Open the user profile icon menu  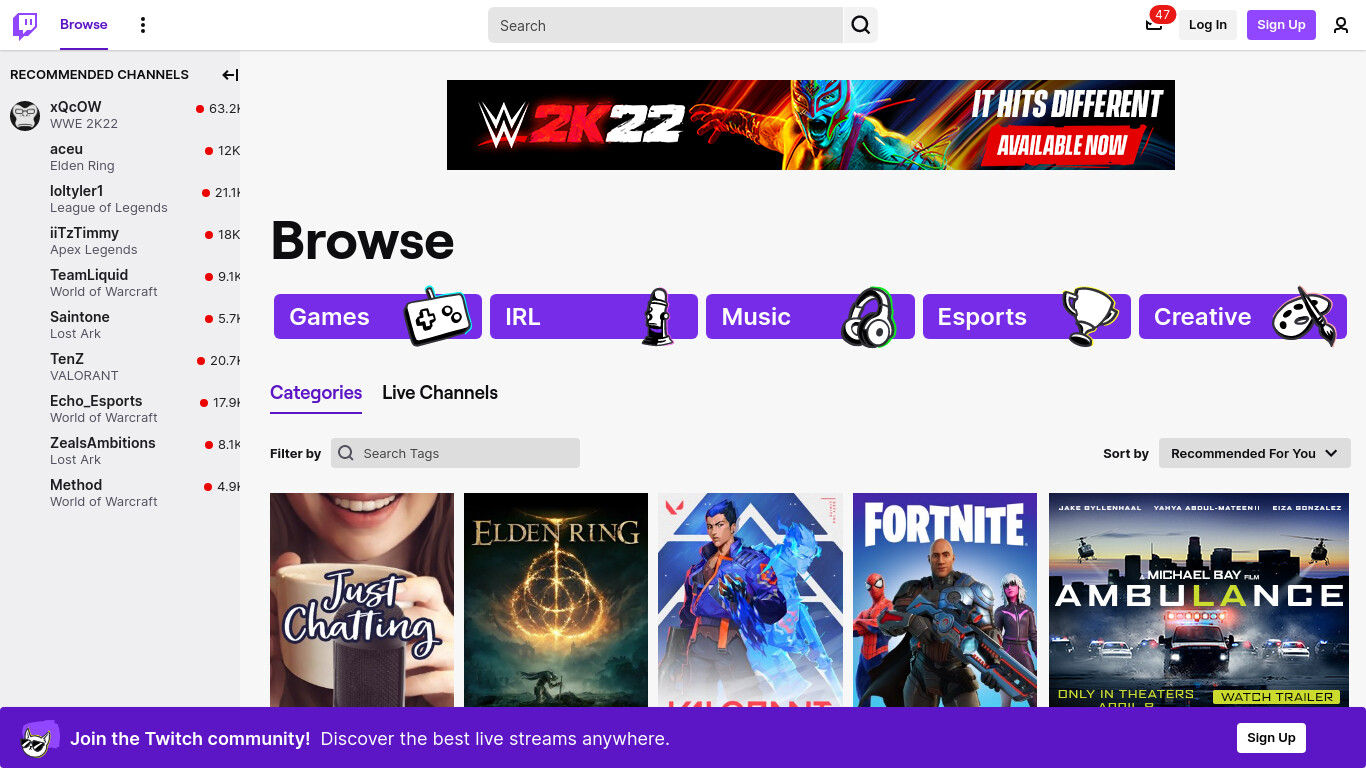click(x=1341, y=25)
